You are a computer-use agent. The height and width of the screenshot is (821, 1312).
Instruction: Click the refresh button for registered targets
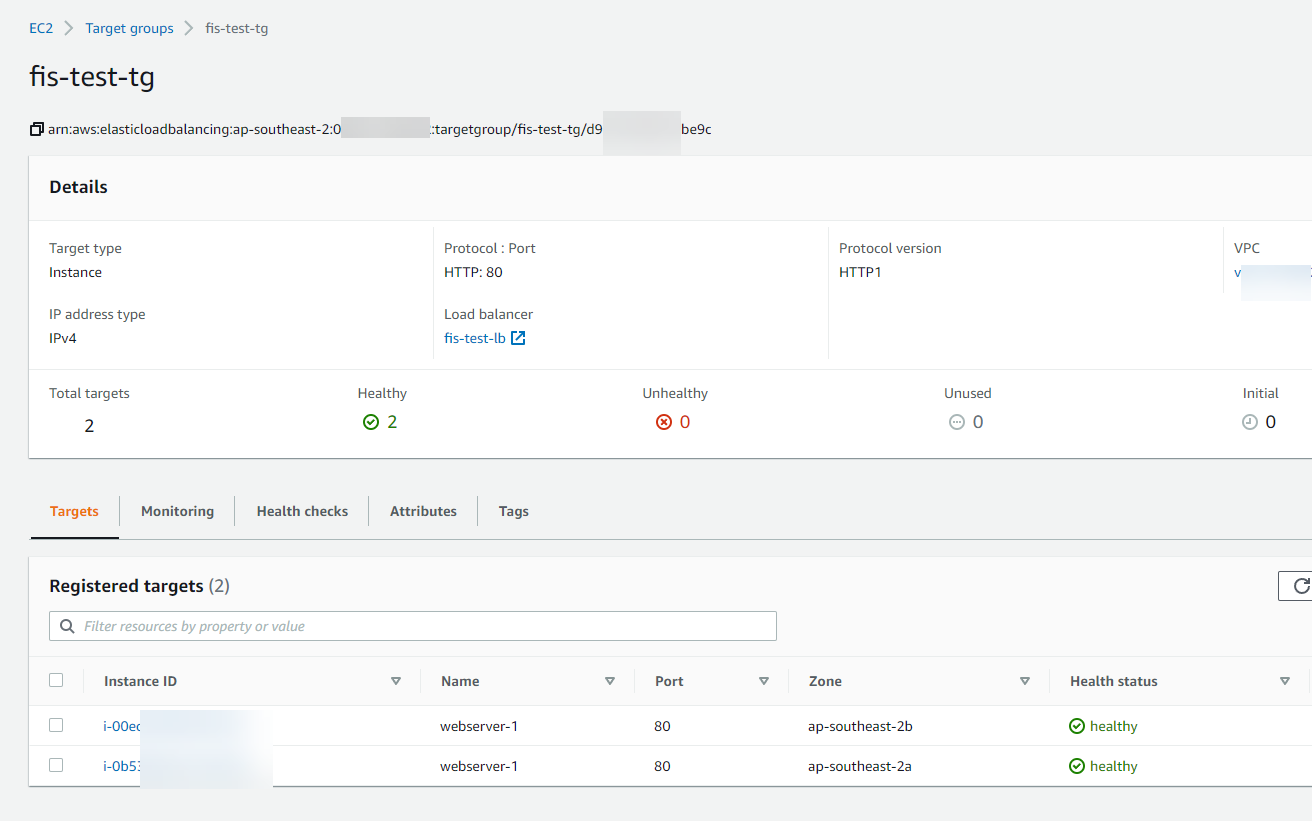[x=1299, y=586]
